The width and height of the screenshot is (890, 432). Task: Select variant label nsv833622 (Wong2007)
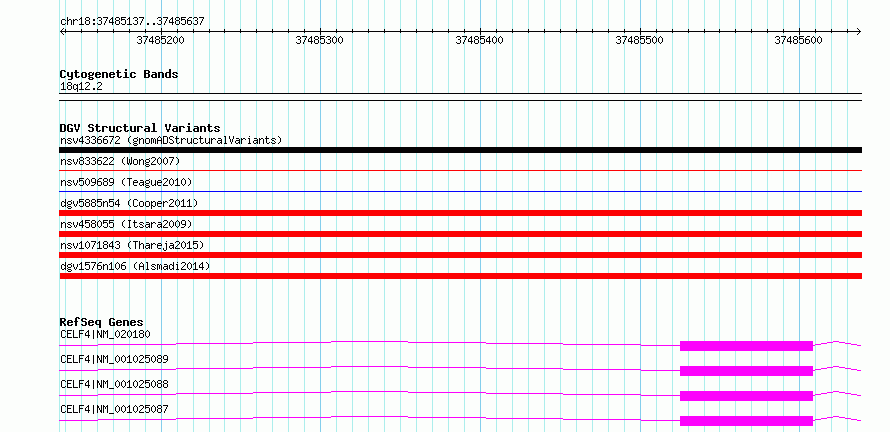[x=120, y=161]
